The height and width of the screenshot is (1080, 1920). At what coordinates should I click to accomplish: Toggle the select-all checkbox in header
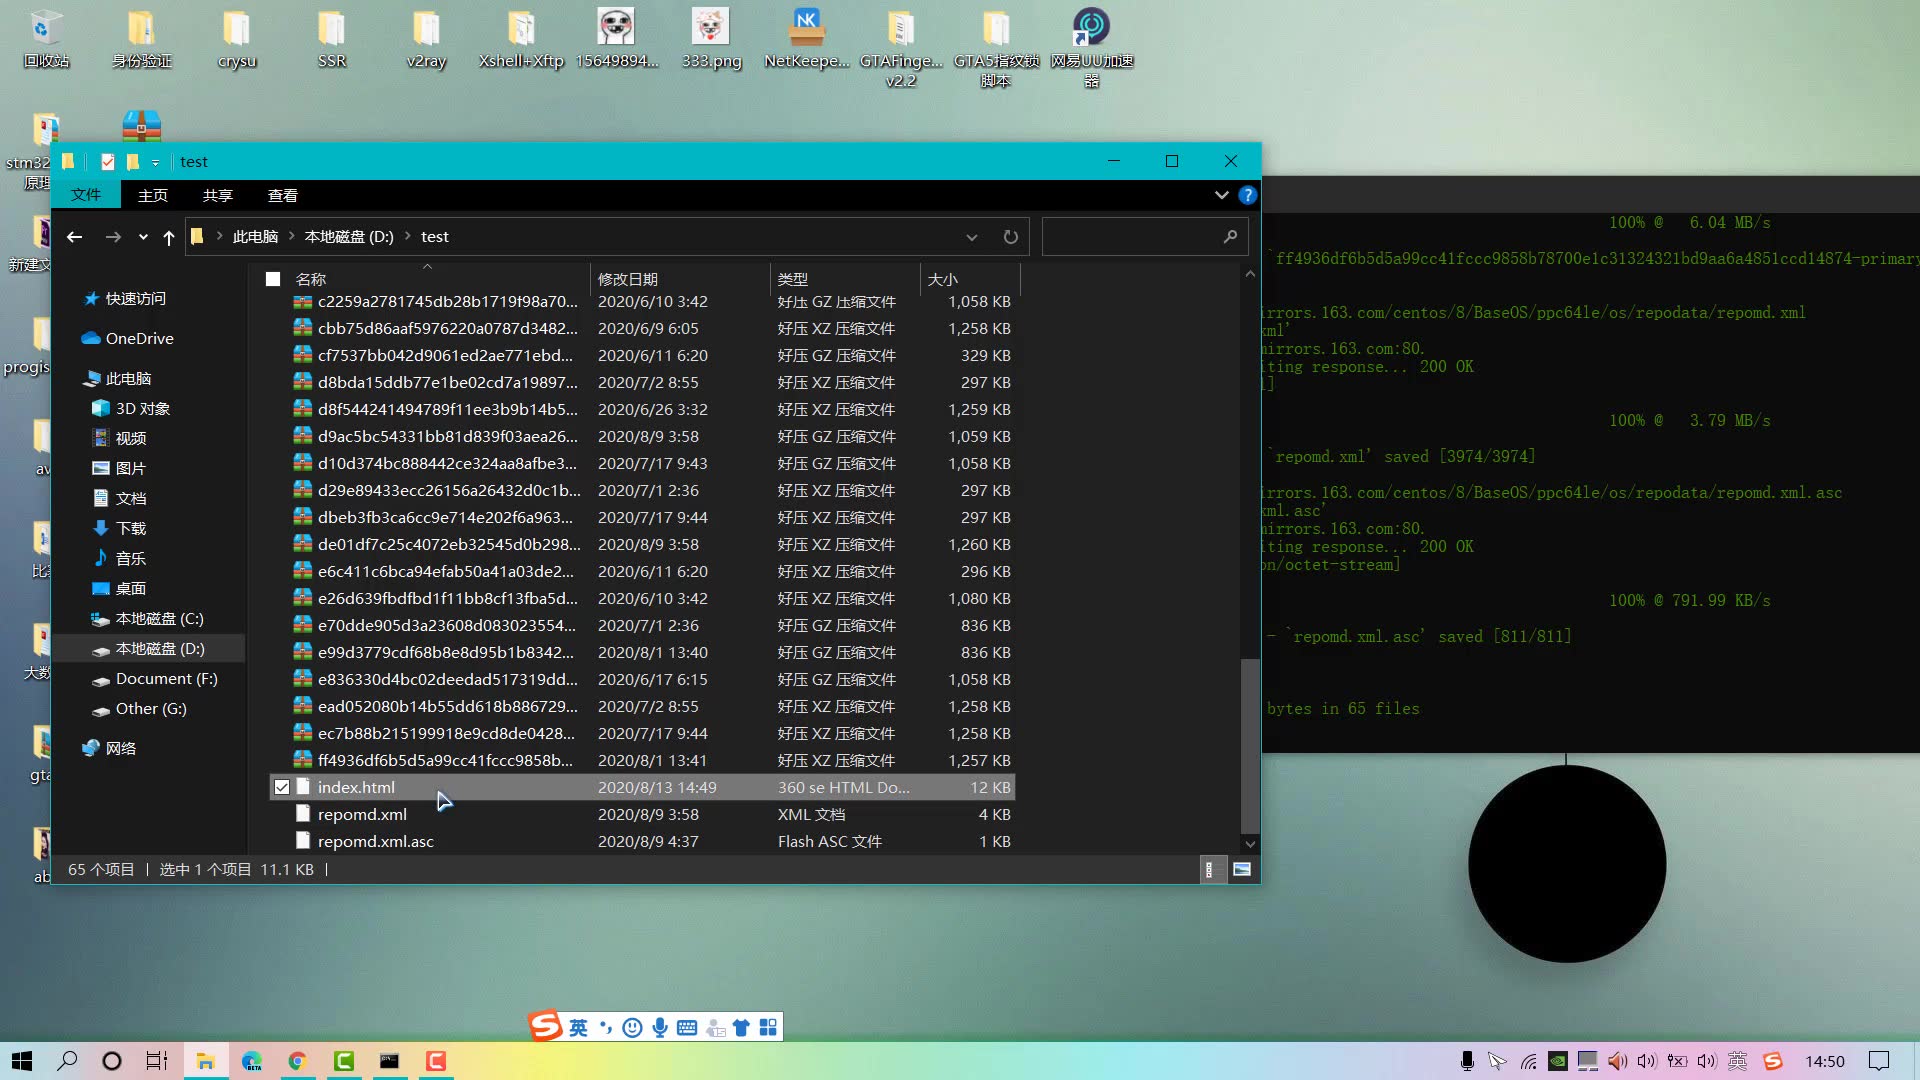tap(273, 279)
